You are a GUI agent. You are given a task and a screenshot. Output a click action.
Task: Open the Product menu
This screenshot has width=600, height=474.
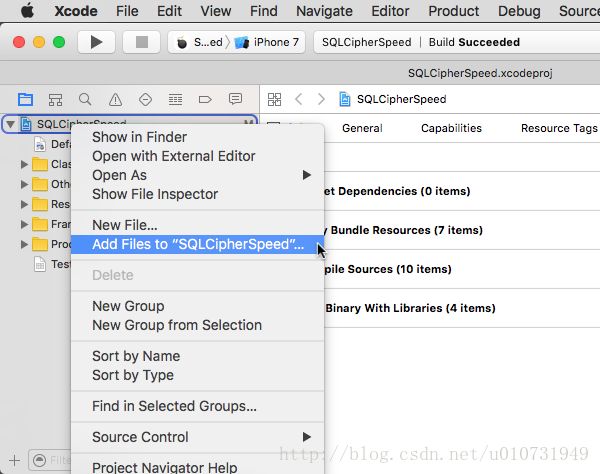(453, 11)
